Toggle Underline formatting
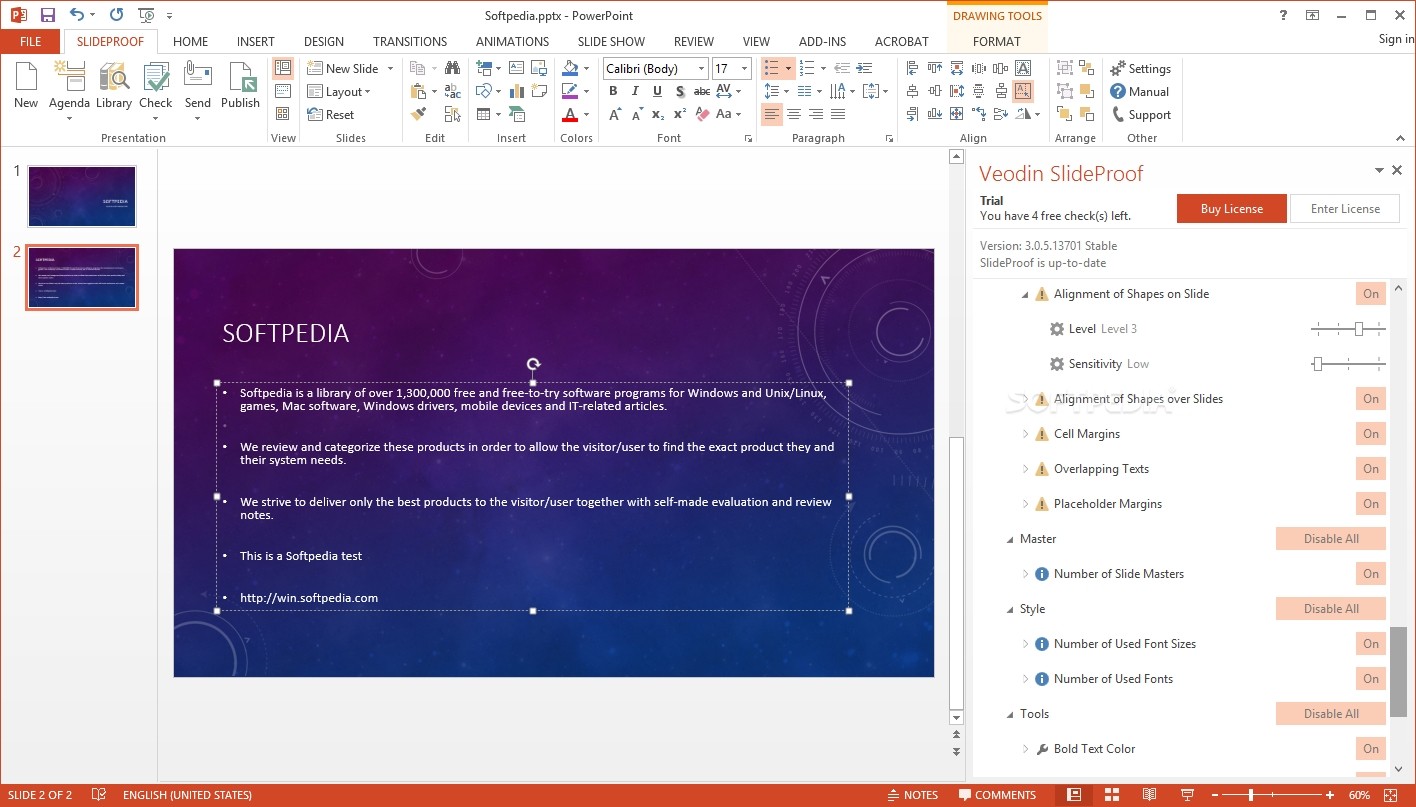Image resolution: width=1416 pixels, height=807 pixels. (x=657, y=91)
